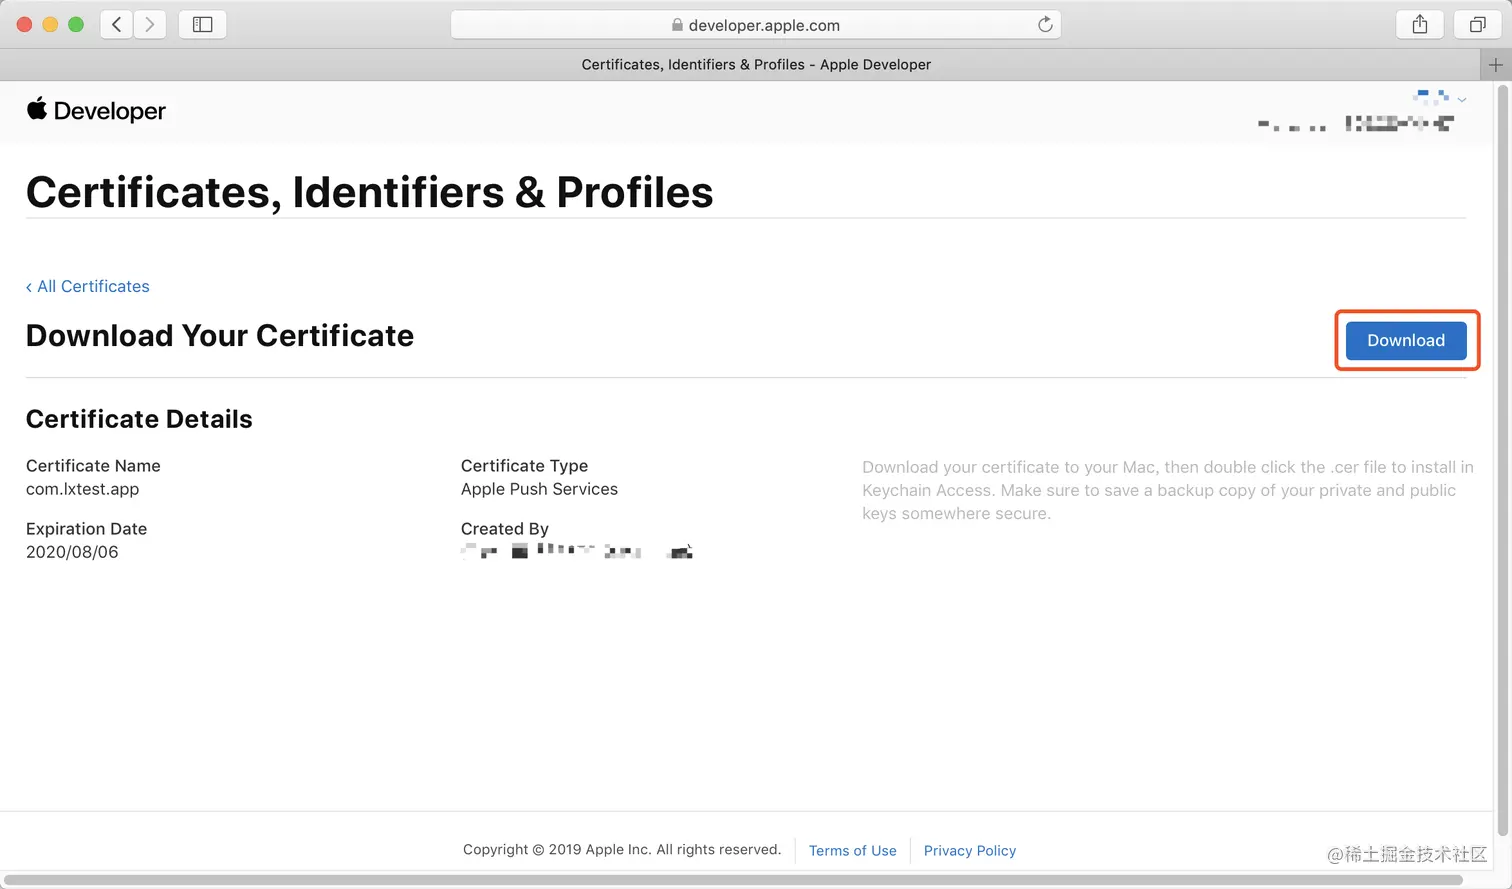Select the Certificates, Identifiers & Profiles tab
Image resolution: width=1512 pixels, height=889 pixels.
click(x=756, y=65)
